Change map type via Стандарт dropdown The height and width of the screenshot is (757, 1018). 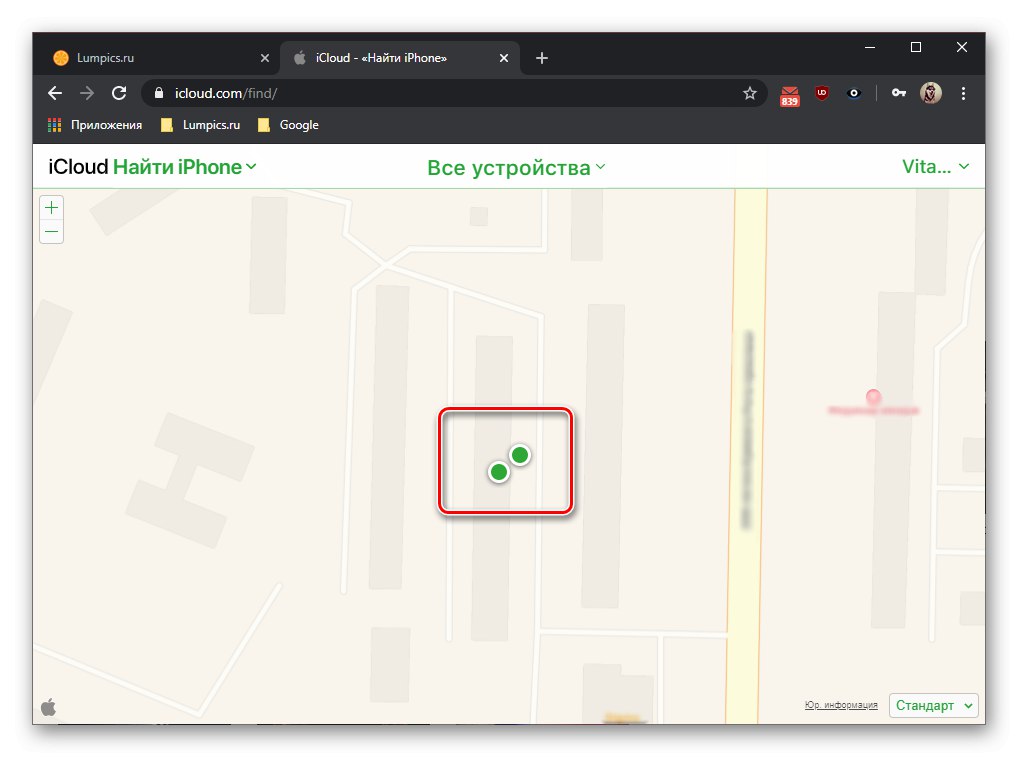(x=934, y=705)
